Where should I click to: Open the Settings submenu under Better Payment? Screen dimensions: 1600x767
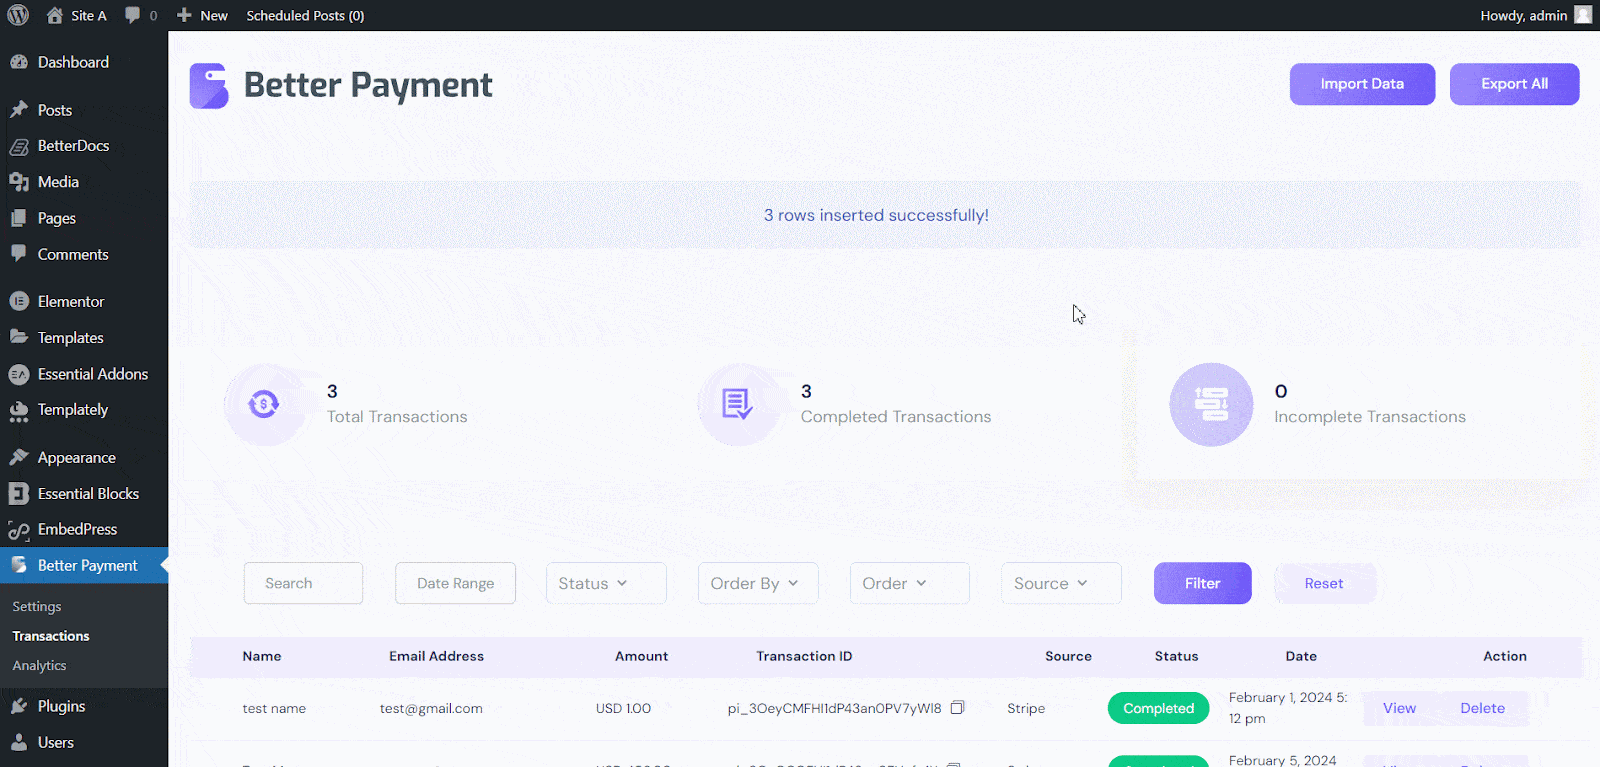click(37, 606)
